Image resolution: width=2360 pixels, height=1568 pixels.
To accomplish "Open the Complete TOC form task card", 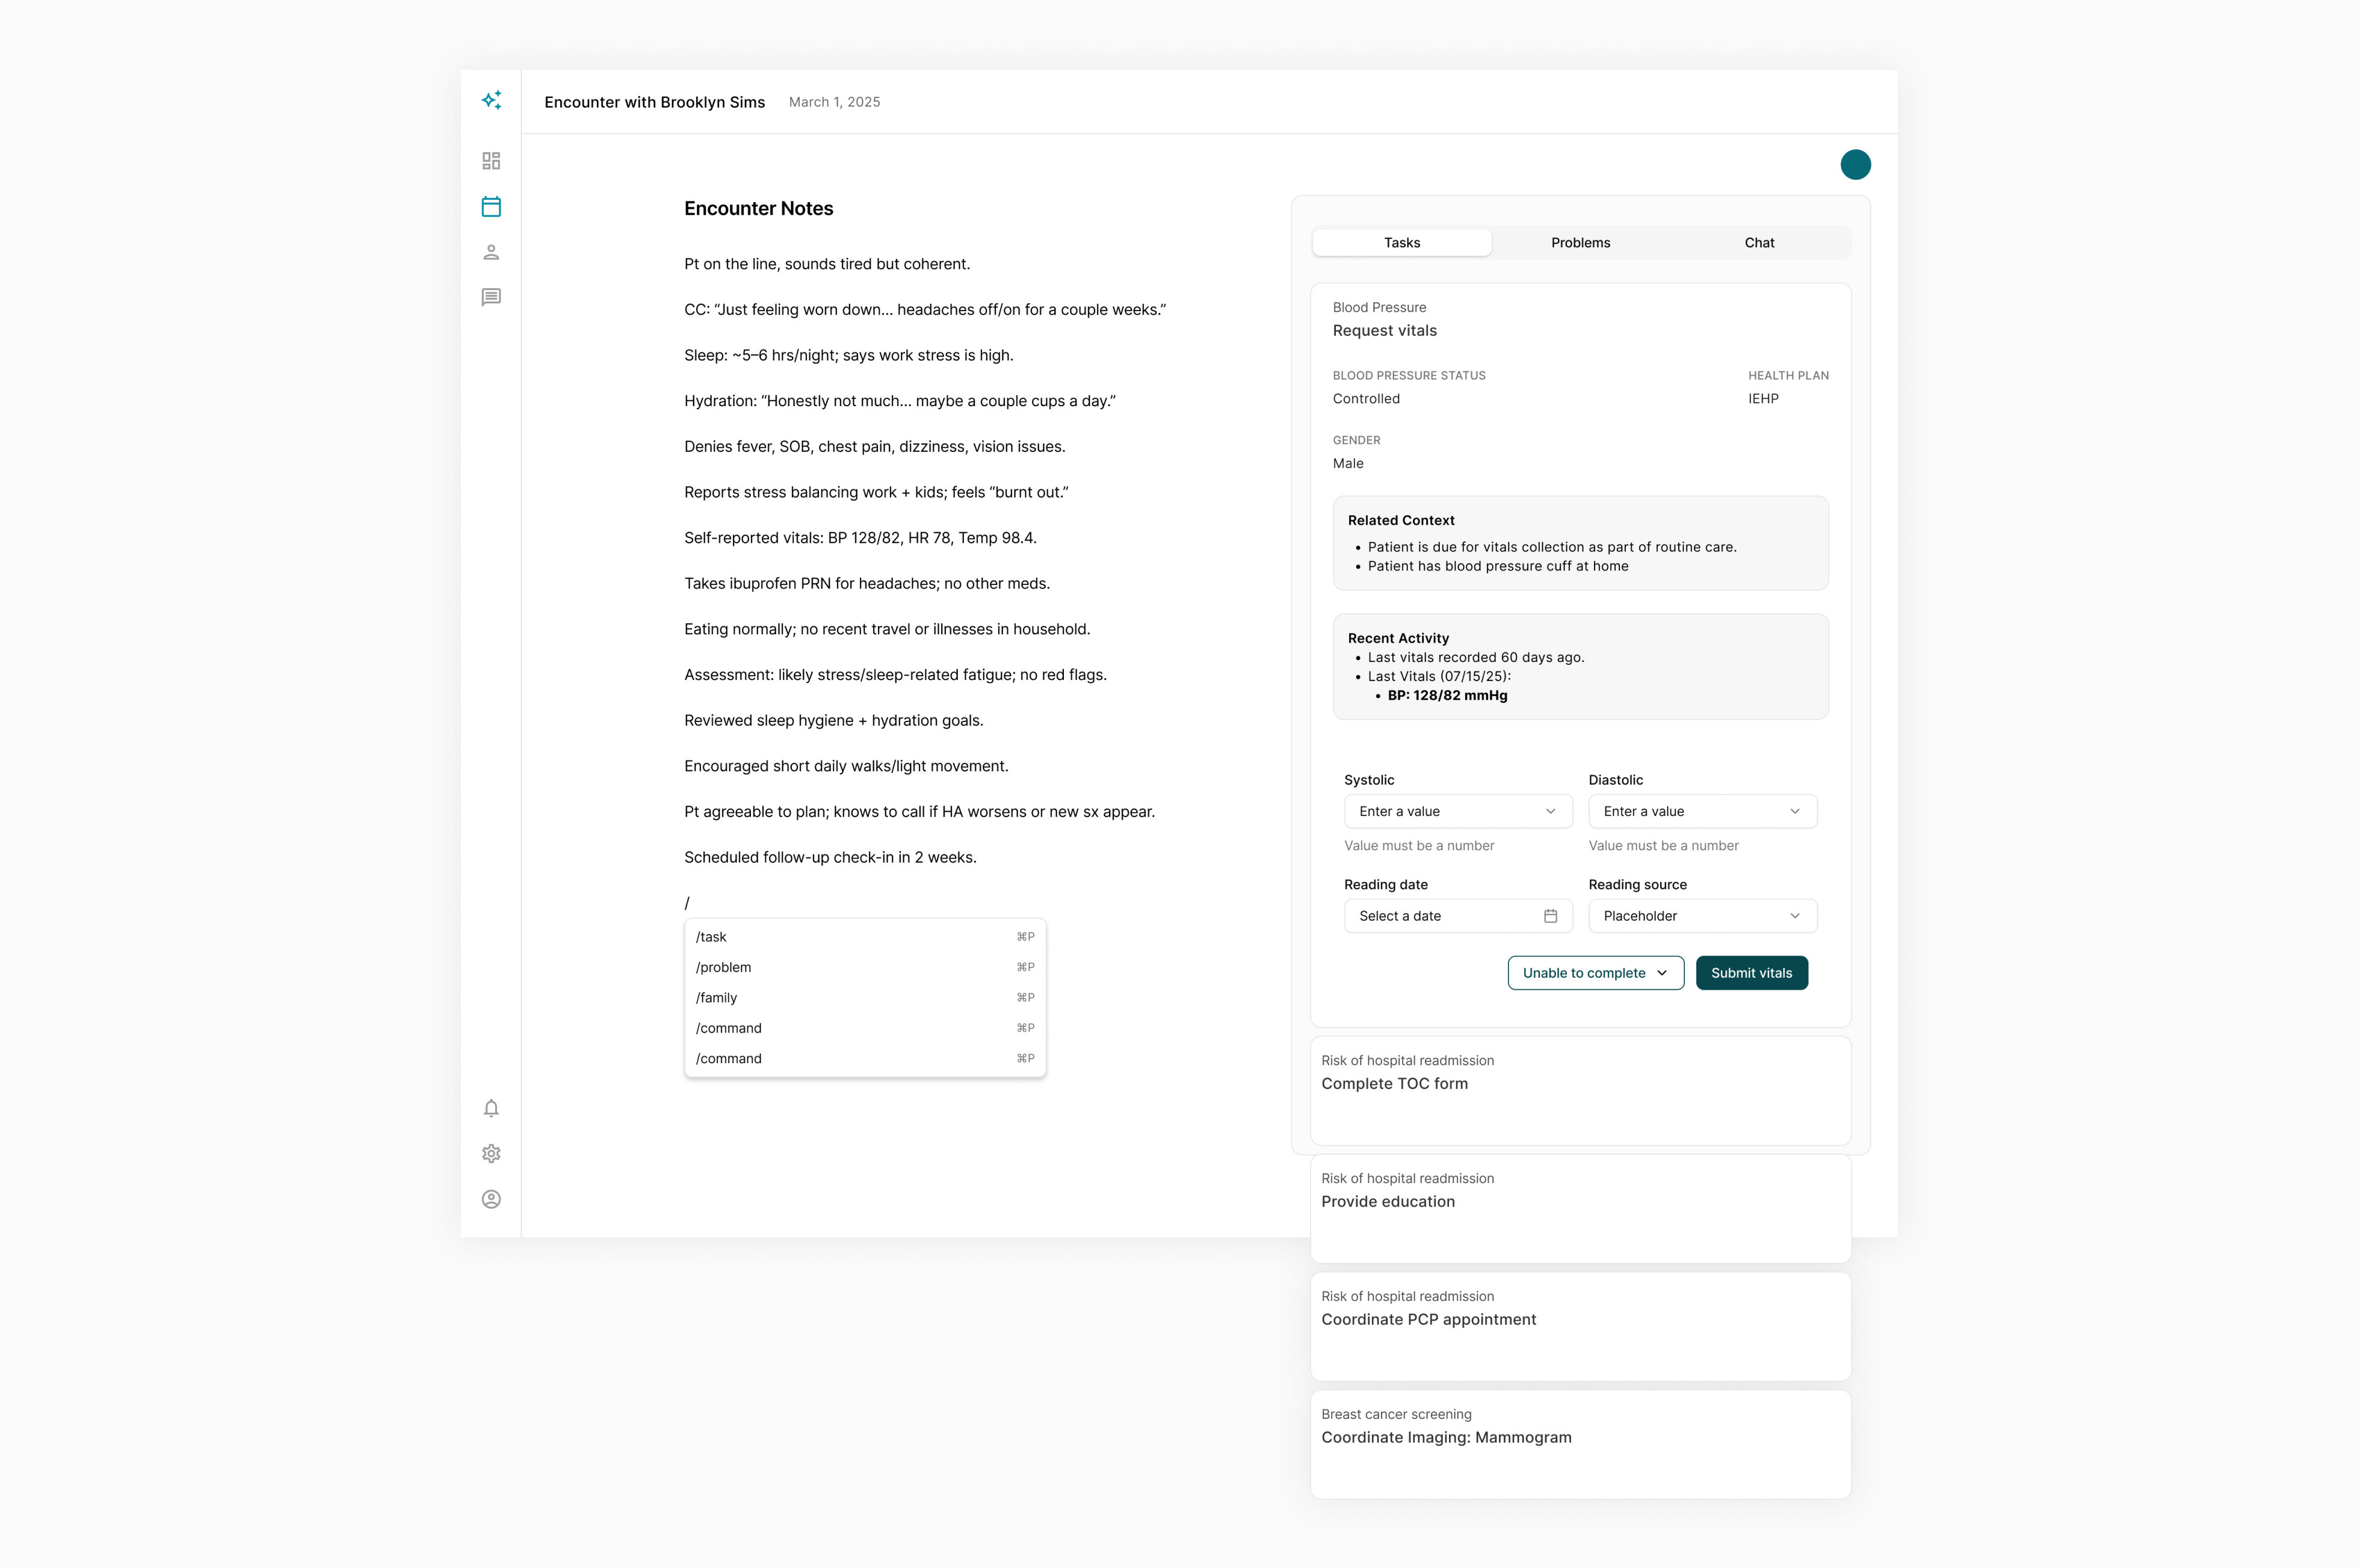I will [1580, 1090].
